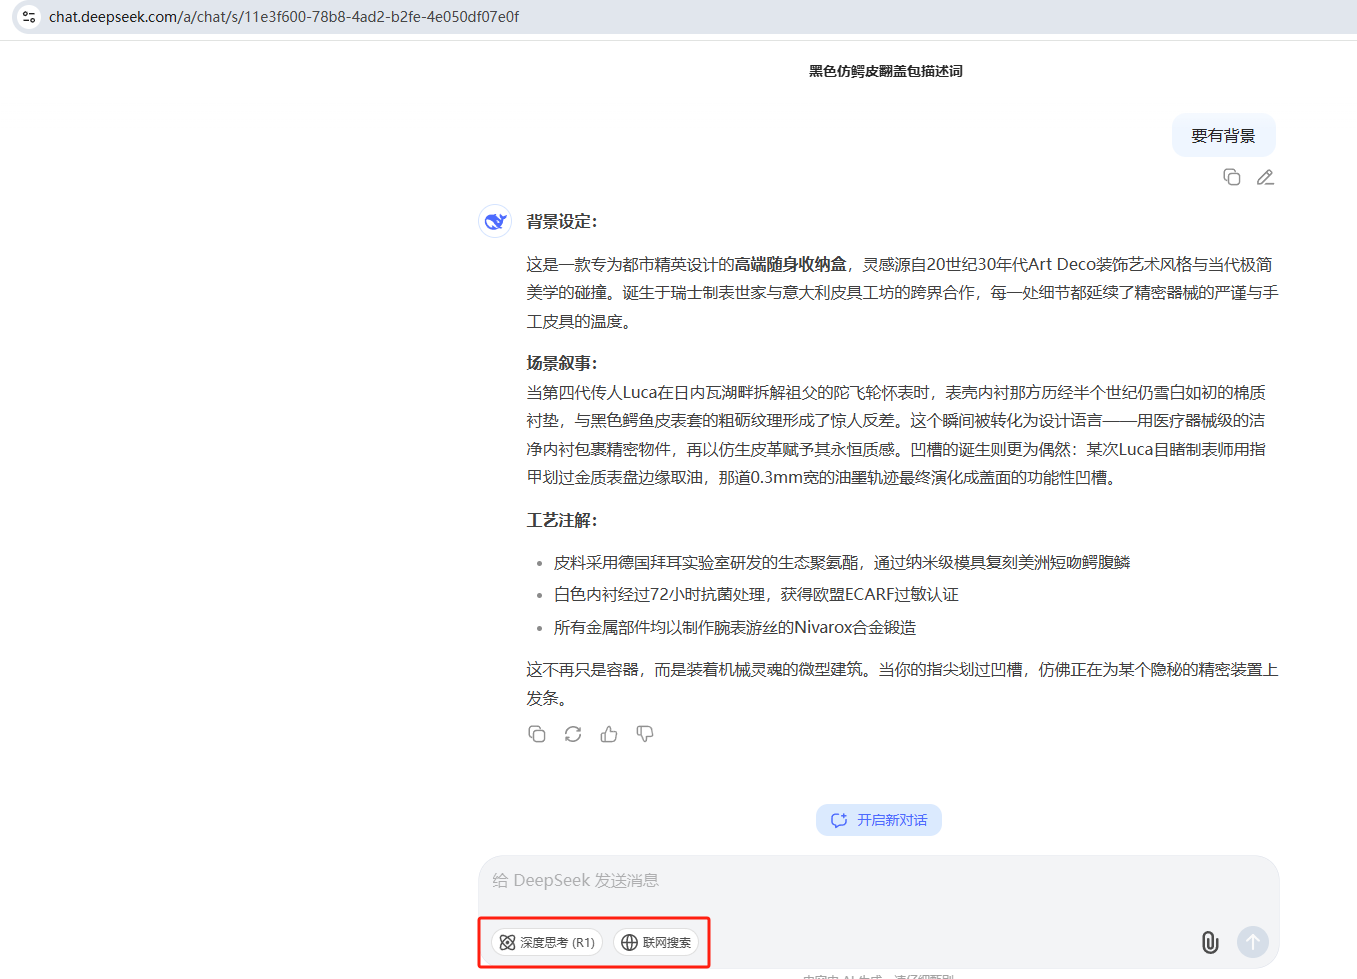Viewport: 1357px width, 979px height.
Task: Click bullet line about 德国拜耳实验室
Action: coord(842,562)
